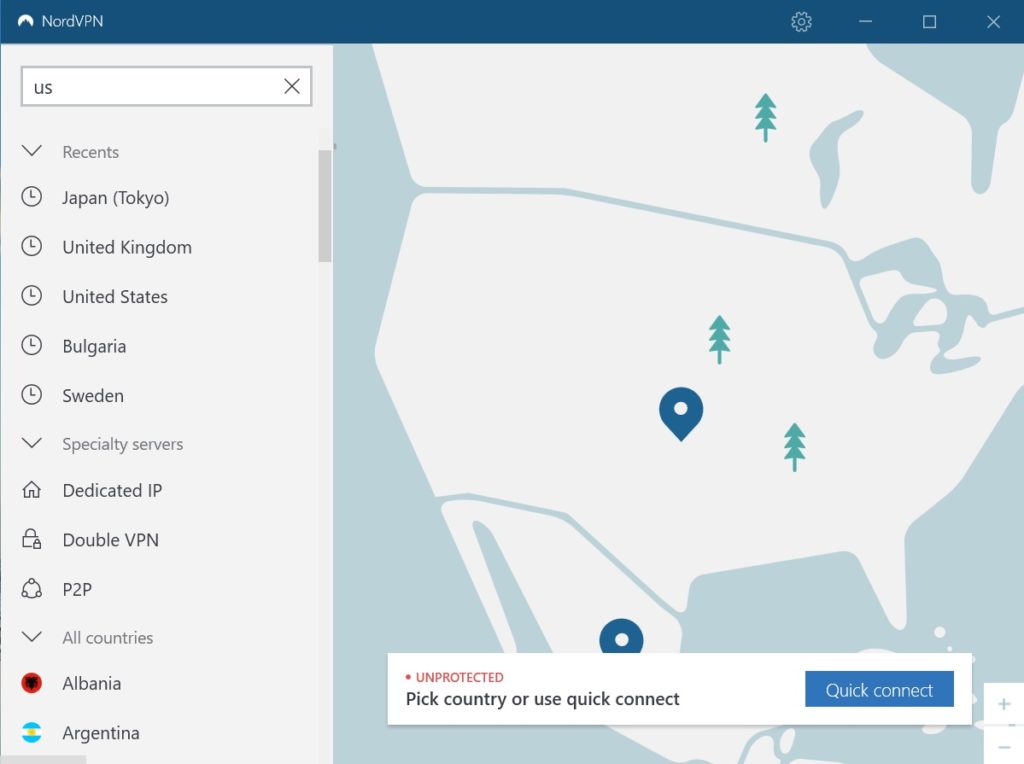Click the server search input field
1024x764 pixels.
[166, 86]
